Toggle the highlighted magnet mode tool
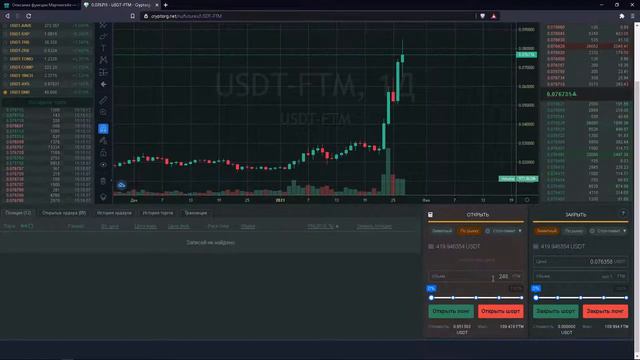This screenshot has height=360, width=640. click(103, 129)
